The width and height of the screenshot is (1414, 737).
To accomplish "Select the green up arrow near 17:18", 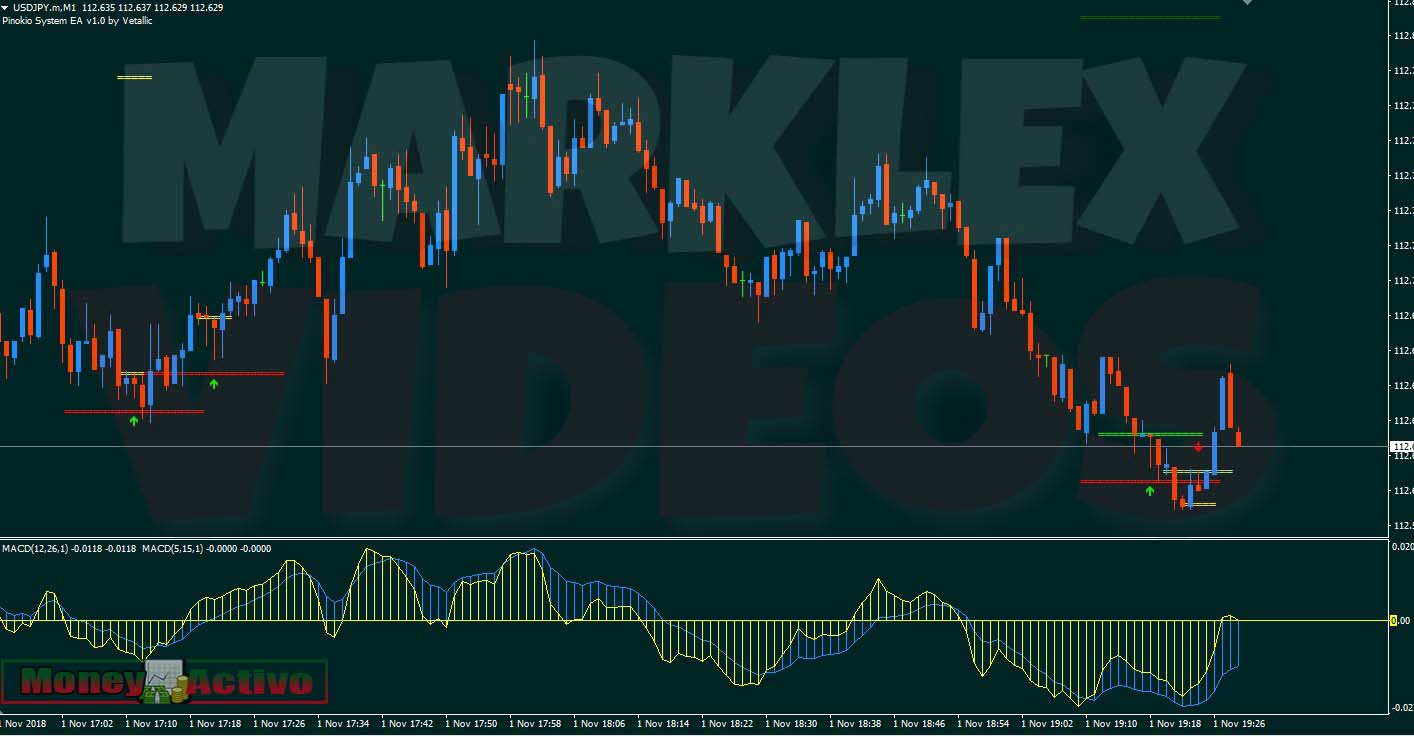I will 213,383.
